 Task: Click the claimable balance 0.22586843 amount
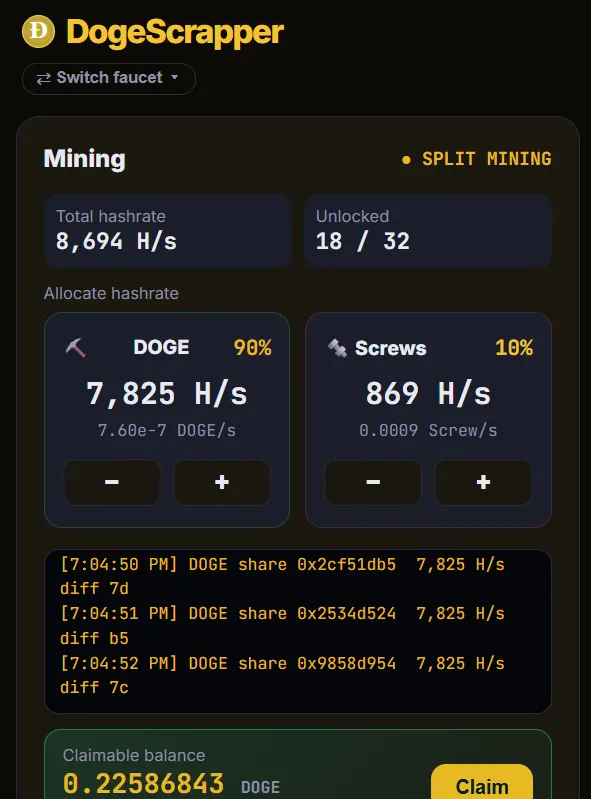(x=143, y=783)
